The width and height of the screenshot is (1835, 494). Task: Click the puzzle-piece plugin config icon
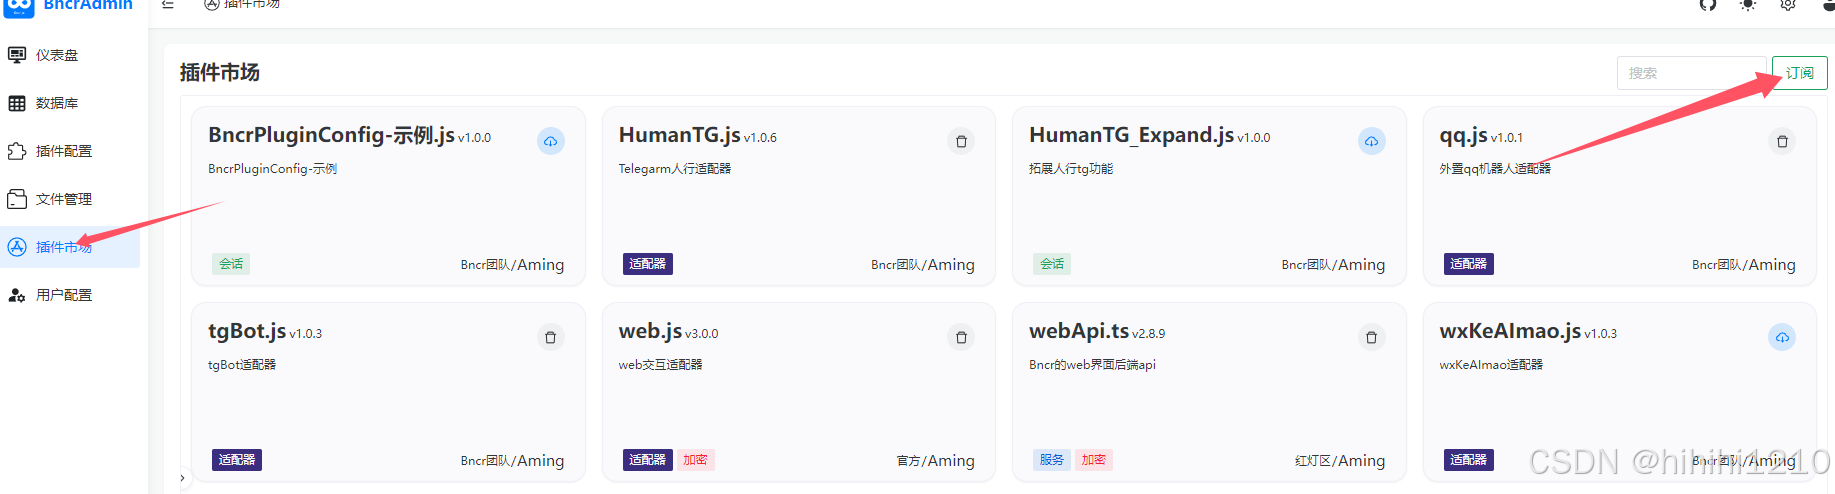(17, 151)
